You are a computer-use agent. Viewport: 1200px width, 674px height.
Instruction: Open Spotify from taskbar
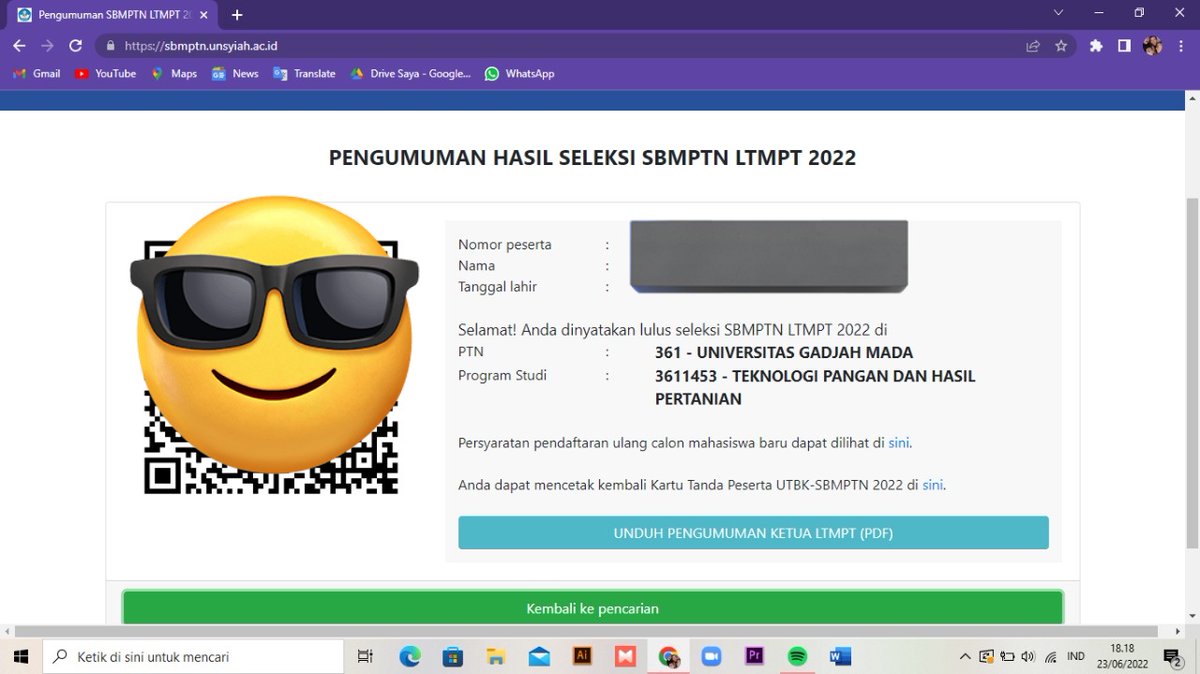coord(797,657)
